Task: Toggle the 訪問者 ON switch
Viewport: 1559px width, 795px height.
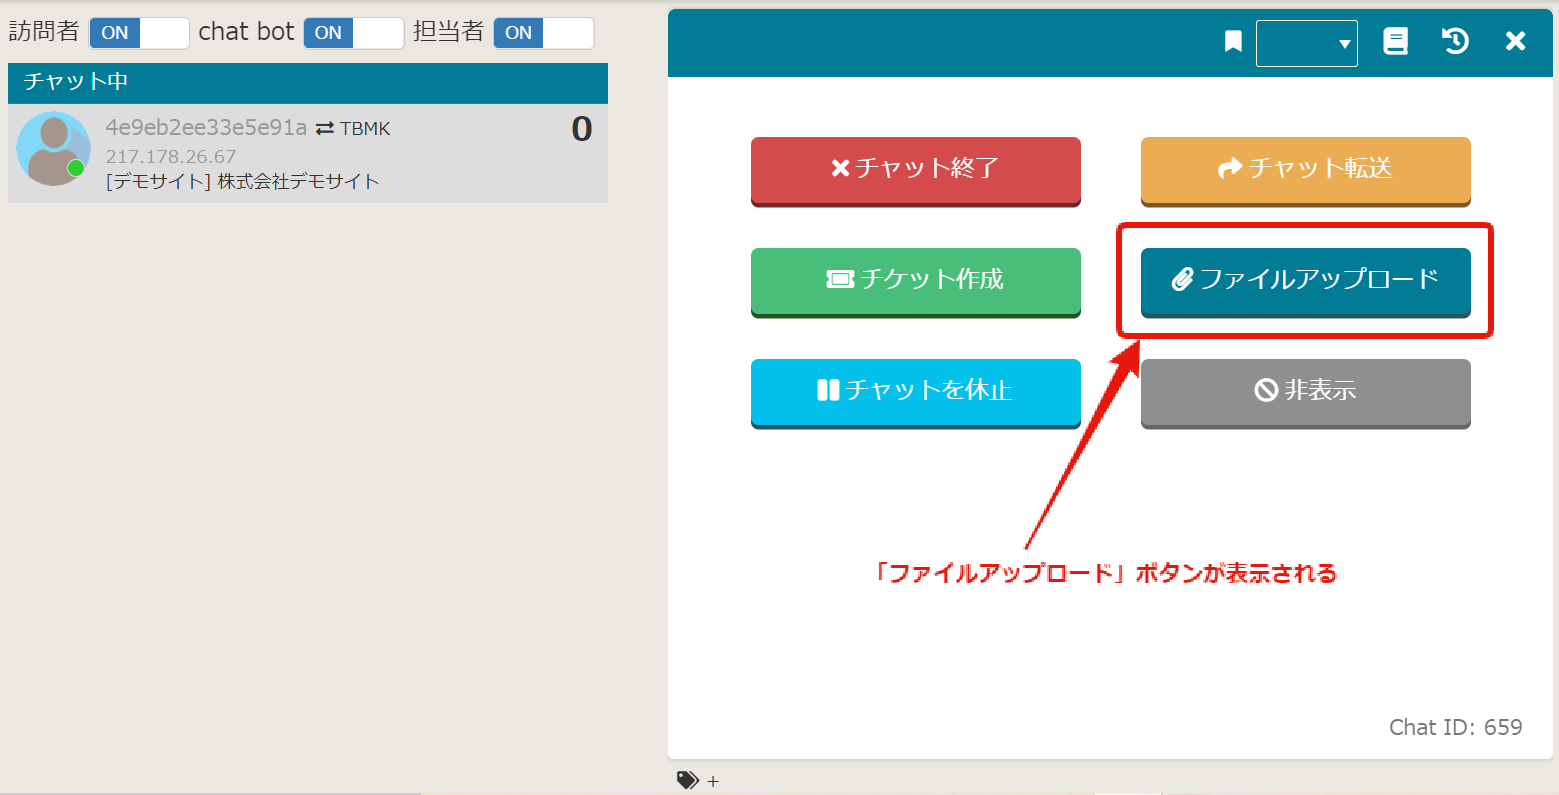Action: coord(139,33)
